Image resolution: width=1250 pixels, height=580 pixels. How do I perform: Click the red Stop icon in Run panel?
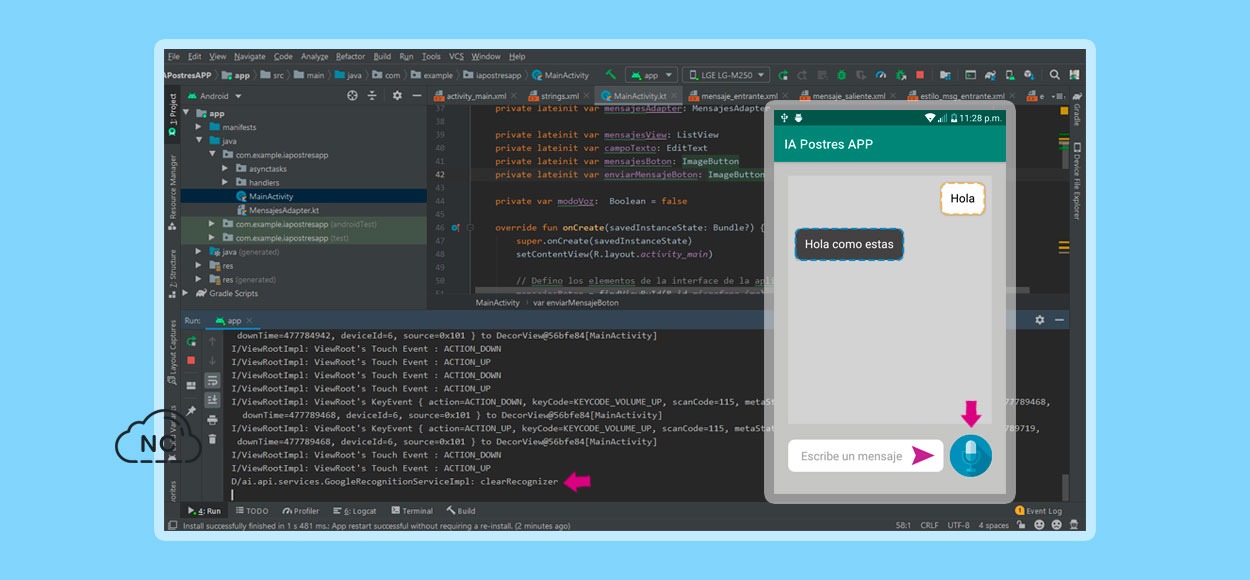click(x=191, y=360)
